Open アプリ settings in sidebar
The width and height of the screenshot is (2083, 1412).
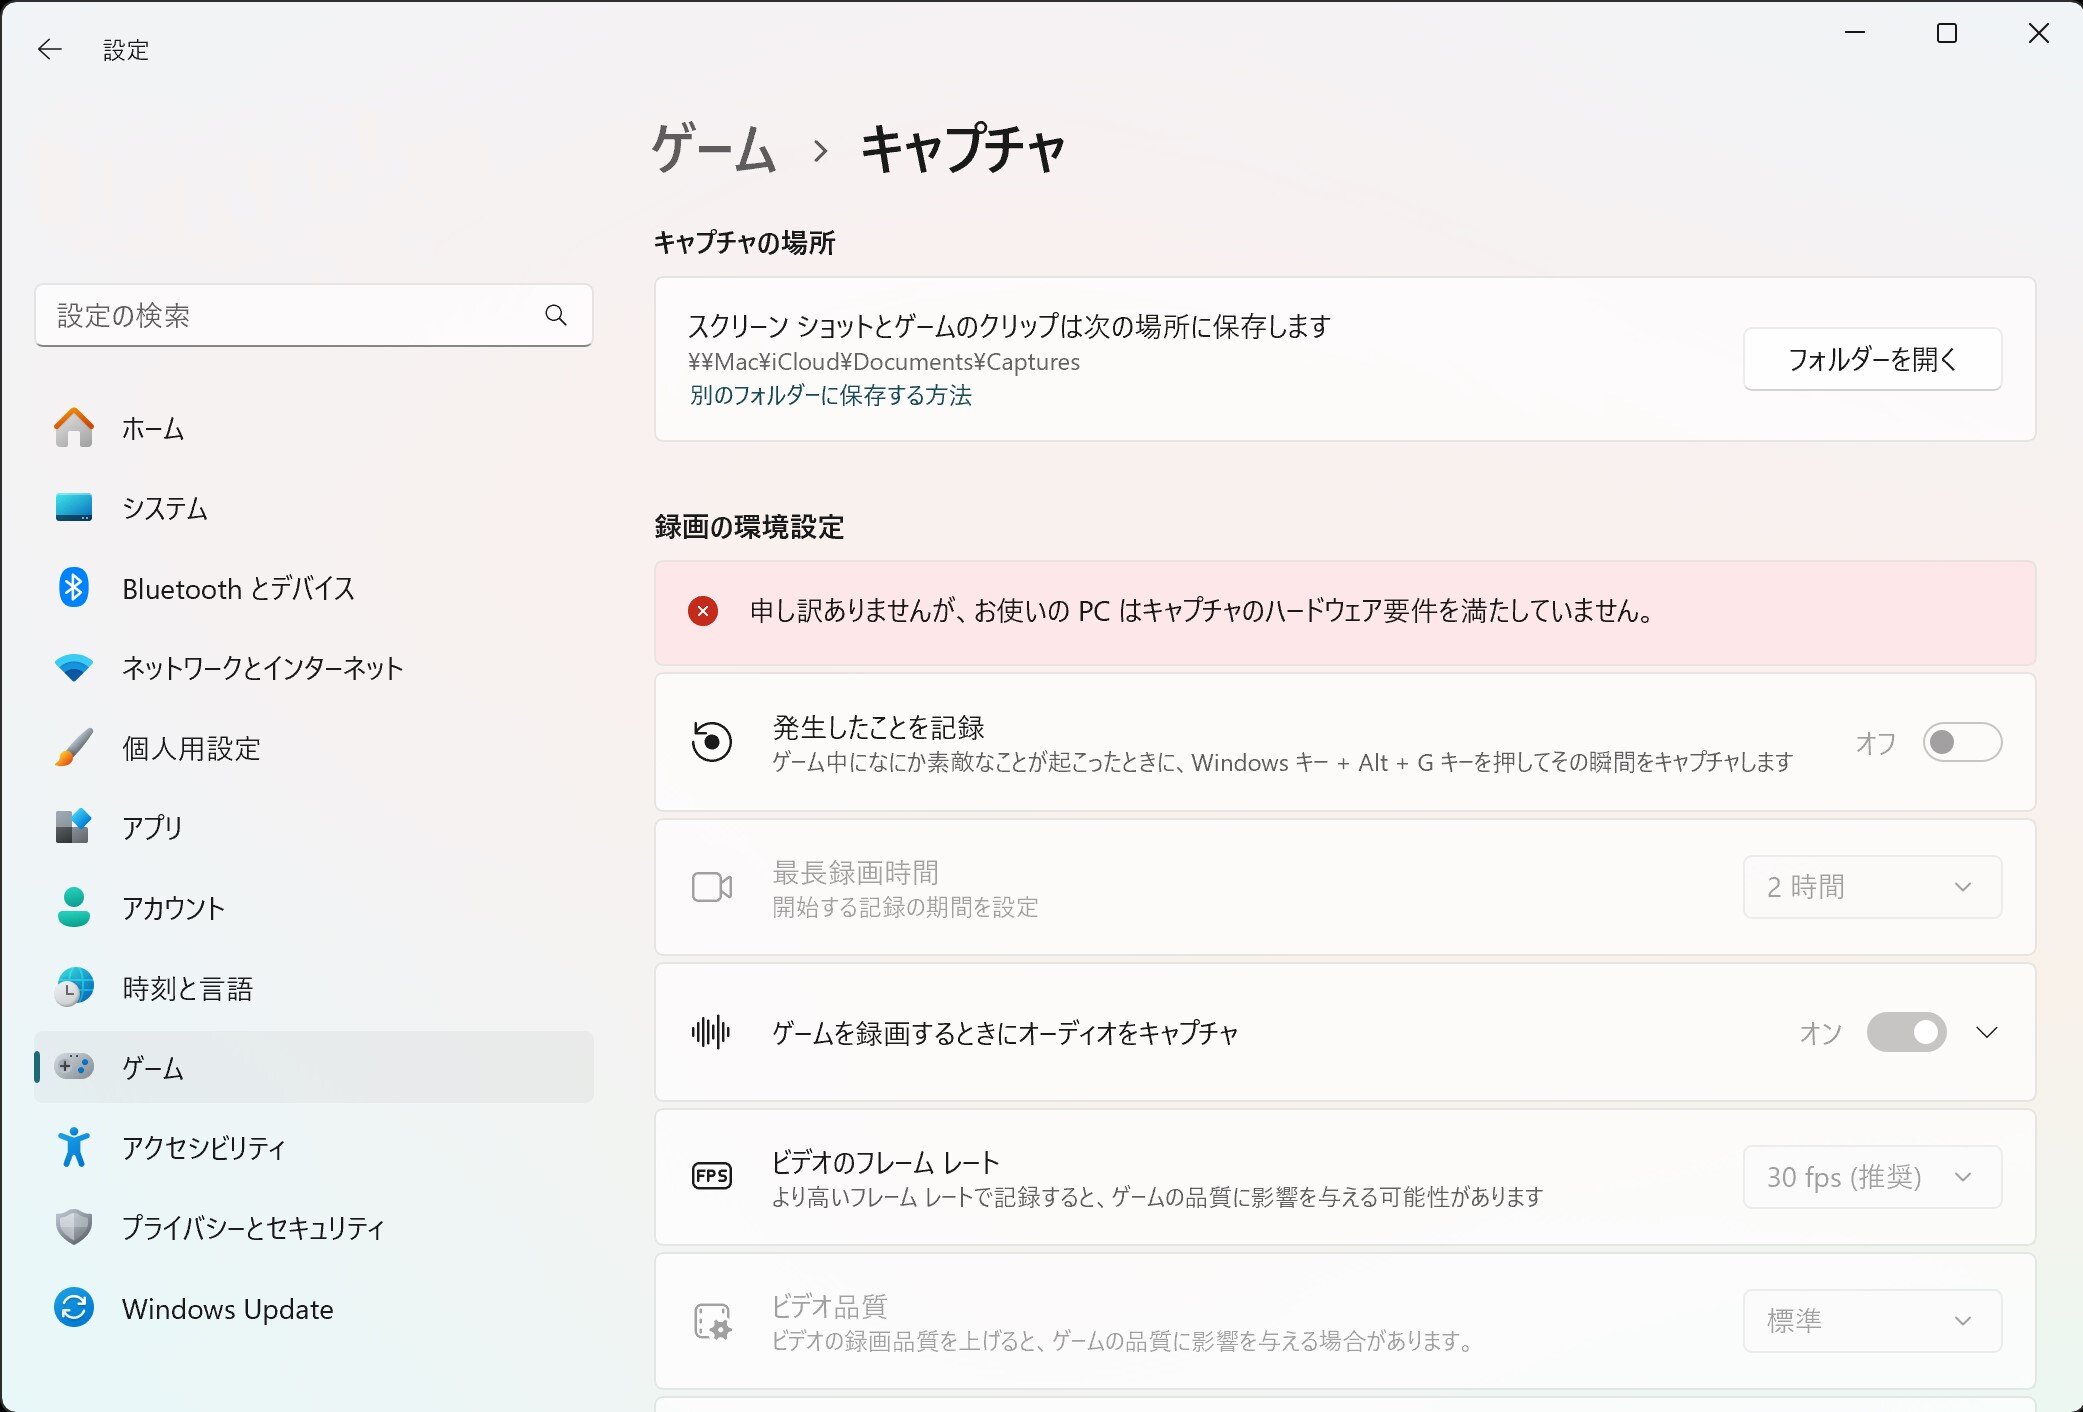[x=314, y=827]
